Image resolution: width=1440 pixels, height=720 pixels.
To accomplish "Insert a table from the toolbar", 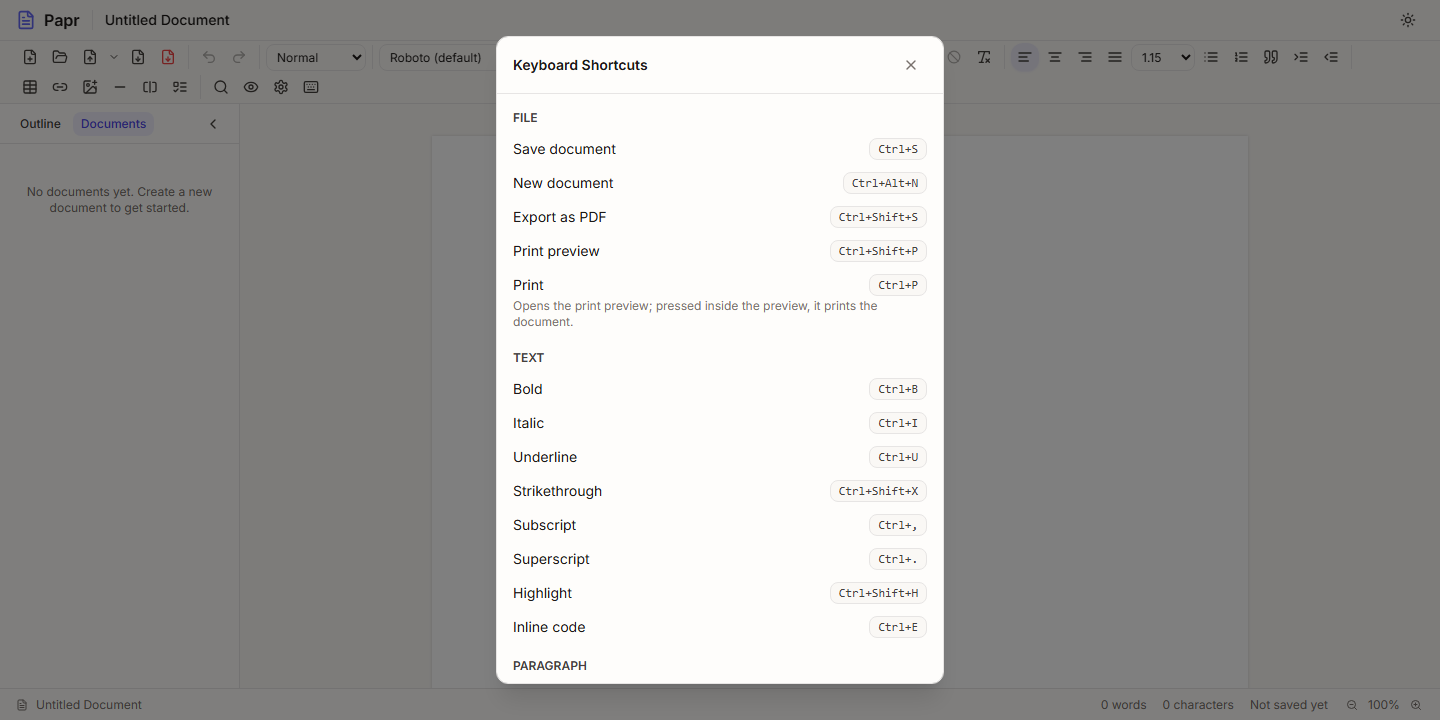I will pos(30,87).
